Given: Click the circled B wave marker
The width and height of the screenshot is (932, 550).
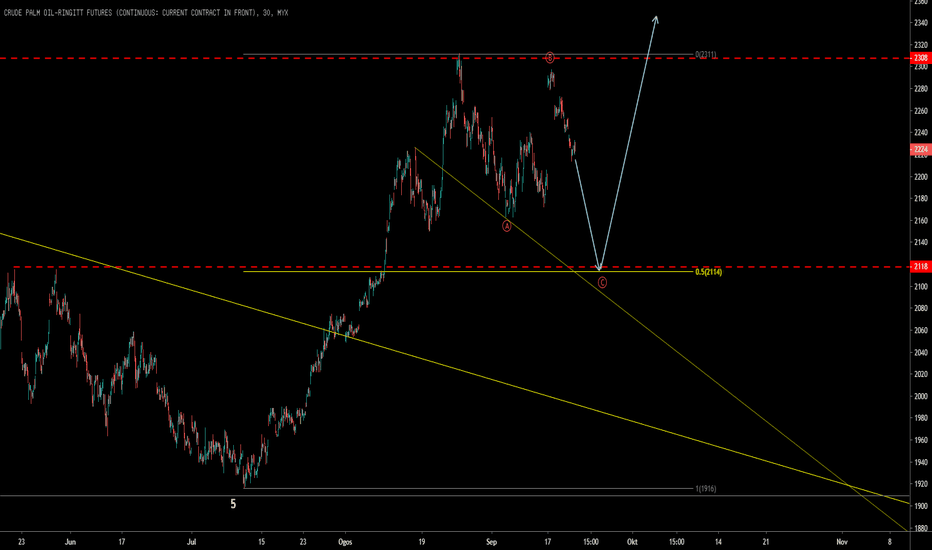Looking at the screenshot, I should tap(550, 58).
